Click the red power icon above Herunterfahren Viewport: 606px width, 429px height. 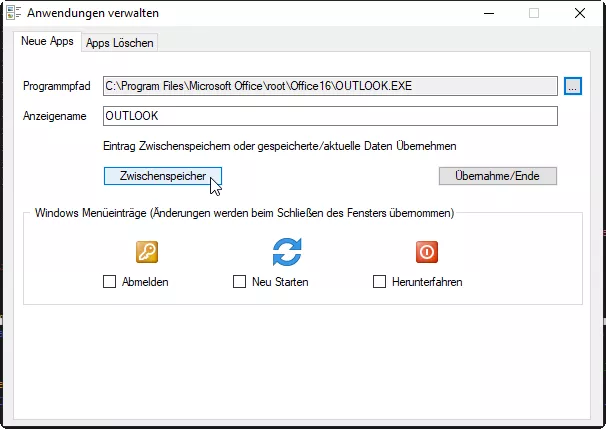click(x=427, y=251)
